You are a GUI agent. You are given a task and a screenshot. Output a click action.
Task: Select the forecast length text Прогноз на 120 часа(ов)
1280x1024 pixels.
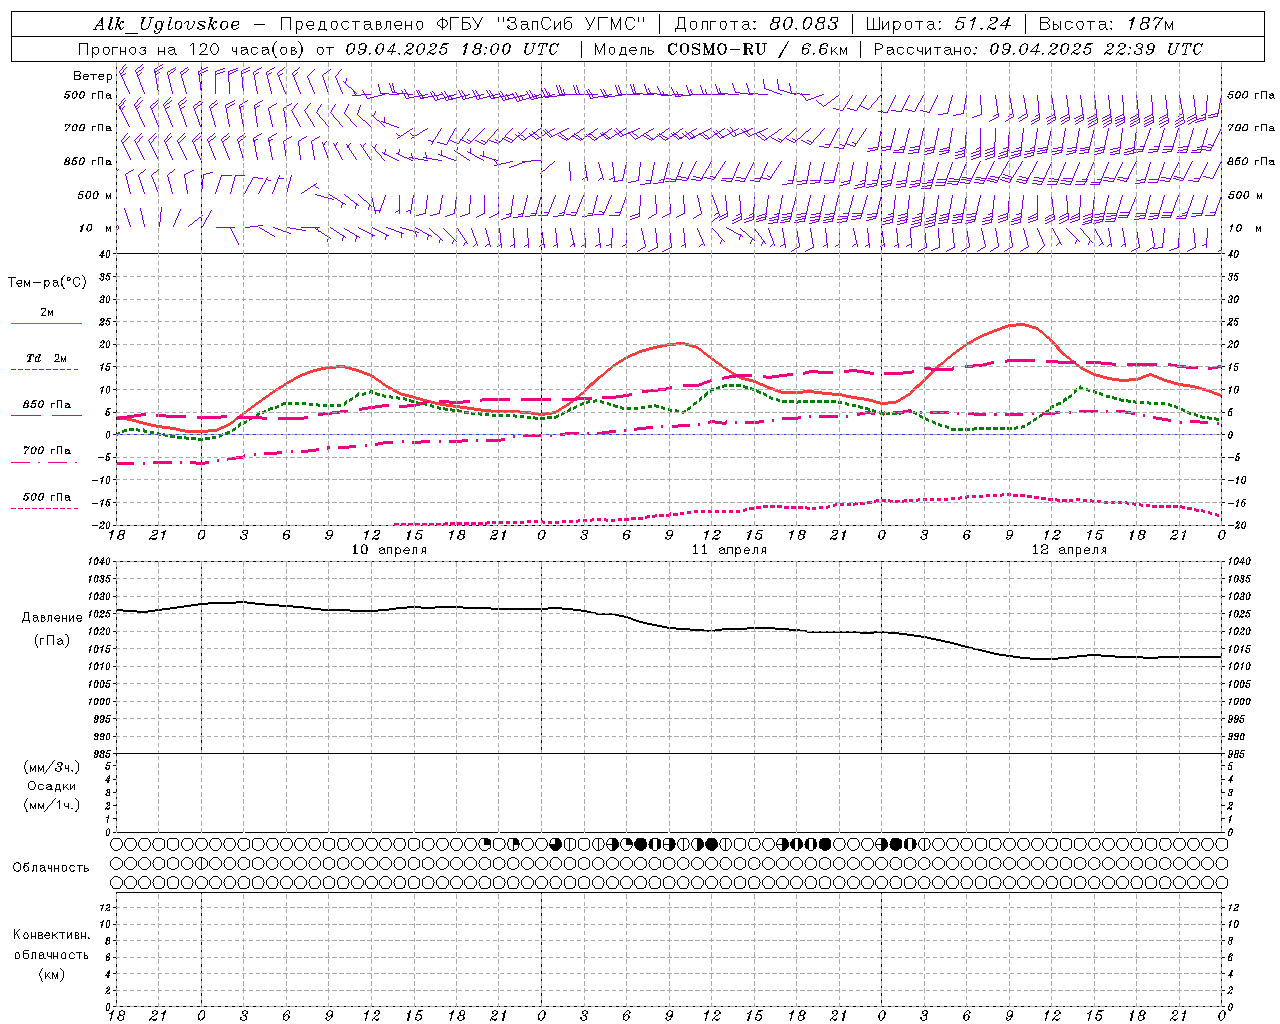pos(192,49)
